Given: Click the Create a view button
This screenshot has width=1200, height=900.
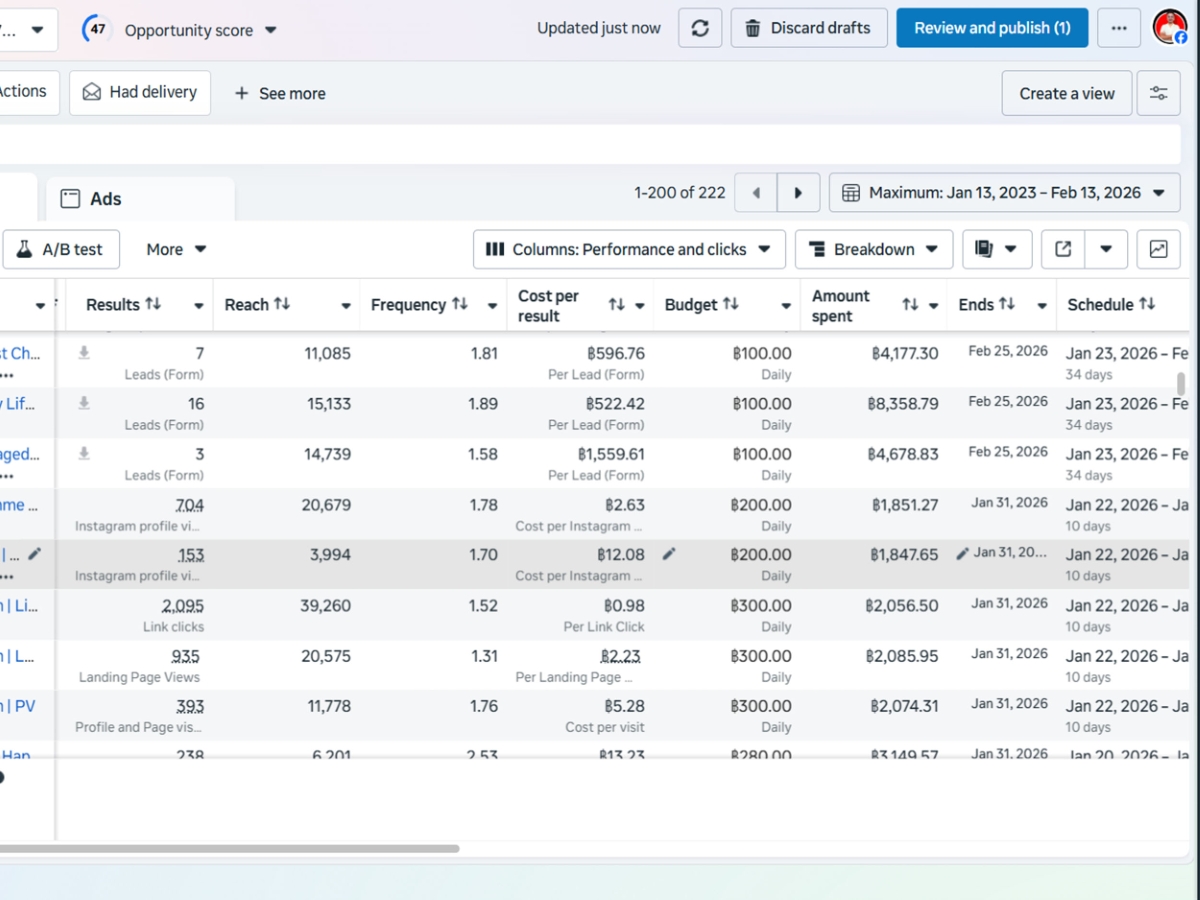Looking at the screenshot, I should click(x=1066, y=93).
